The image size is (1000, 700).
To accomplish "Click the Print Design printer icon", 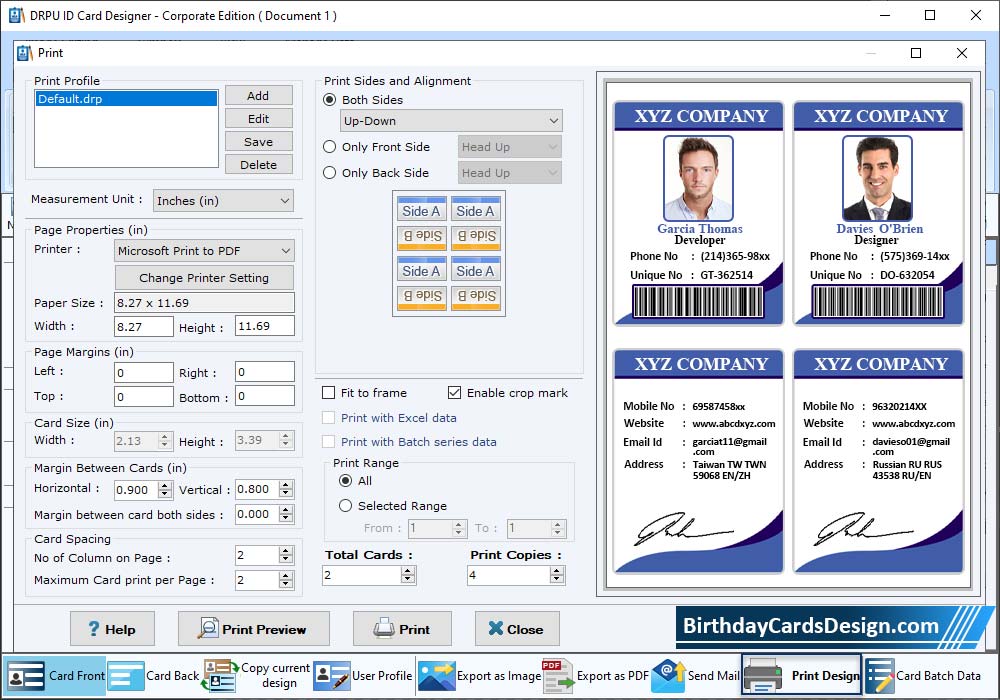I will 763,676.
